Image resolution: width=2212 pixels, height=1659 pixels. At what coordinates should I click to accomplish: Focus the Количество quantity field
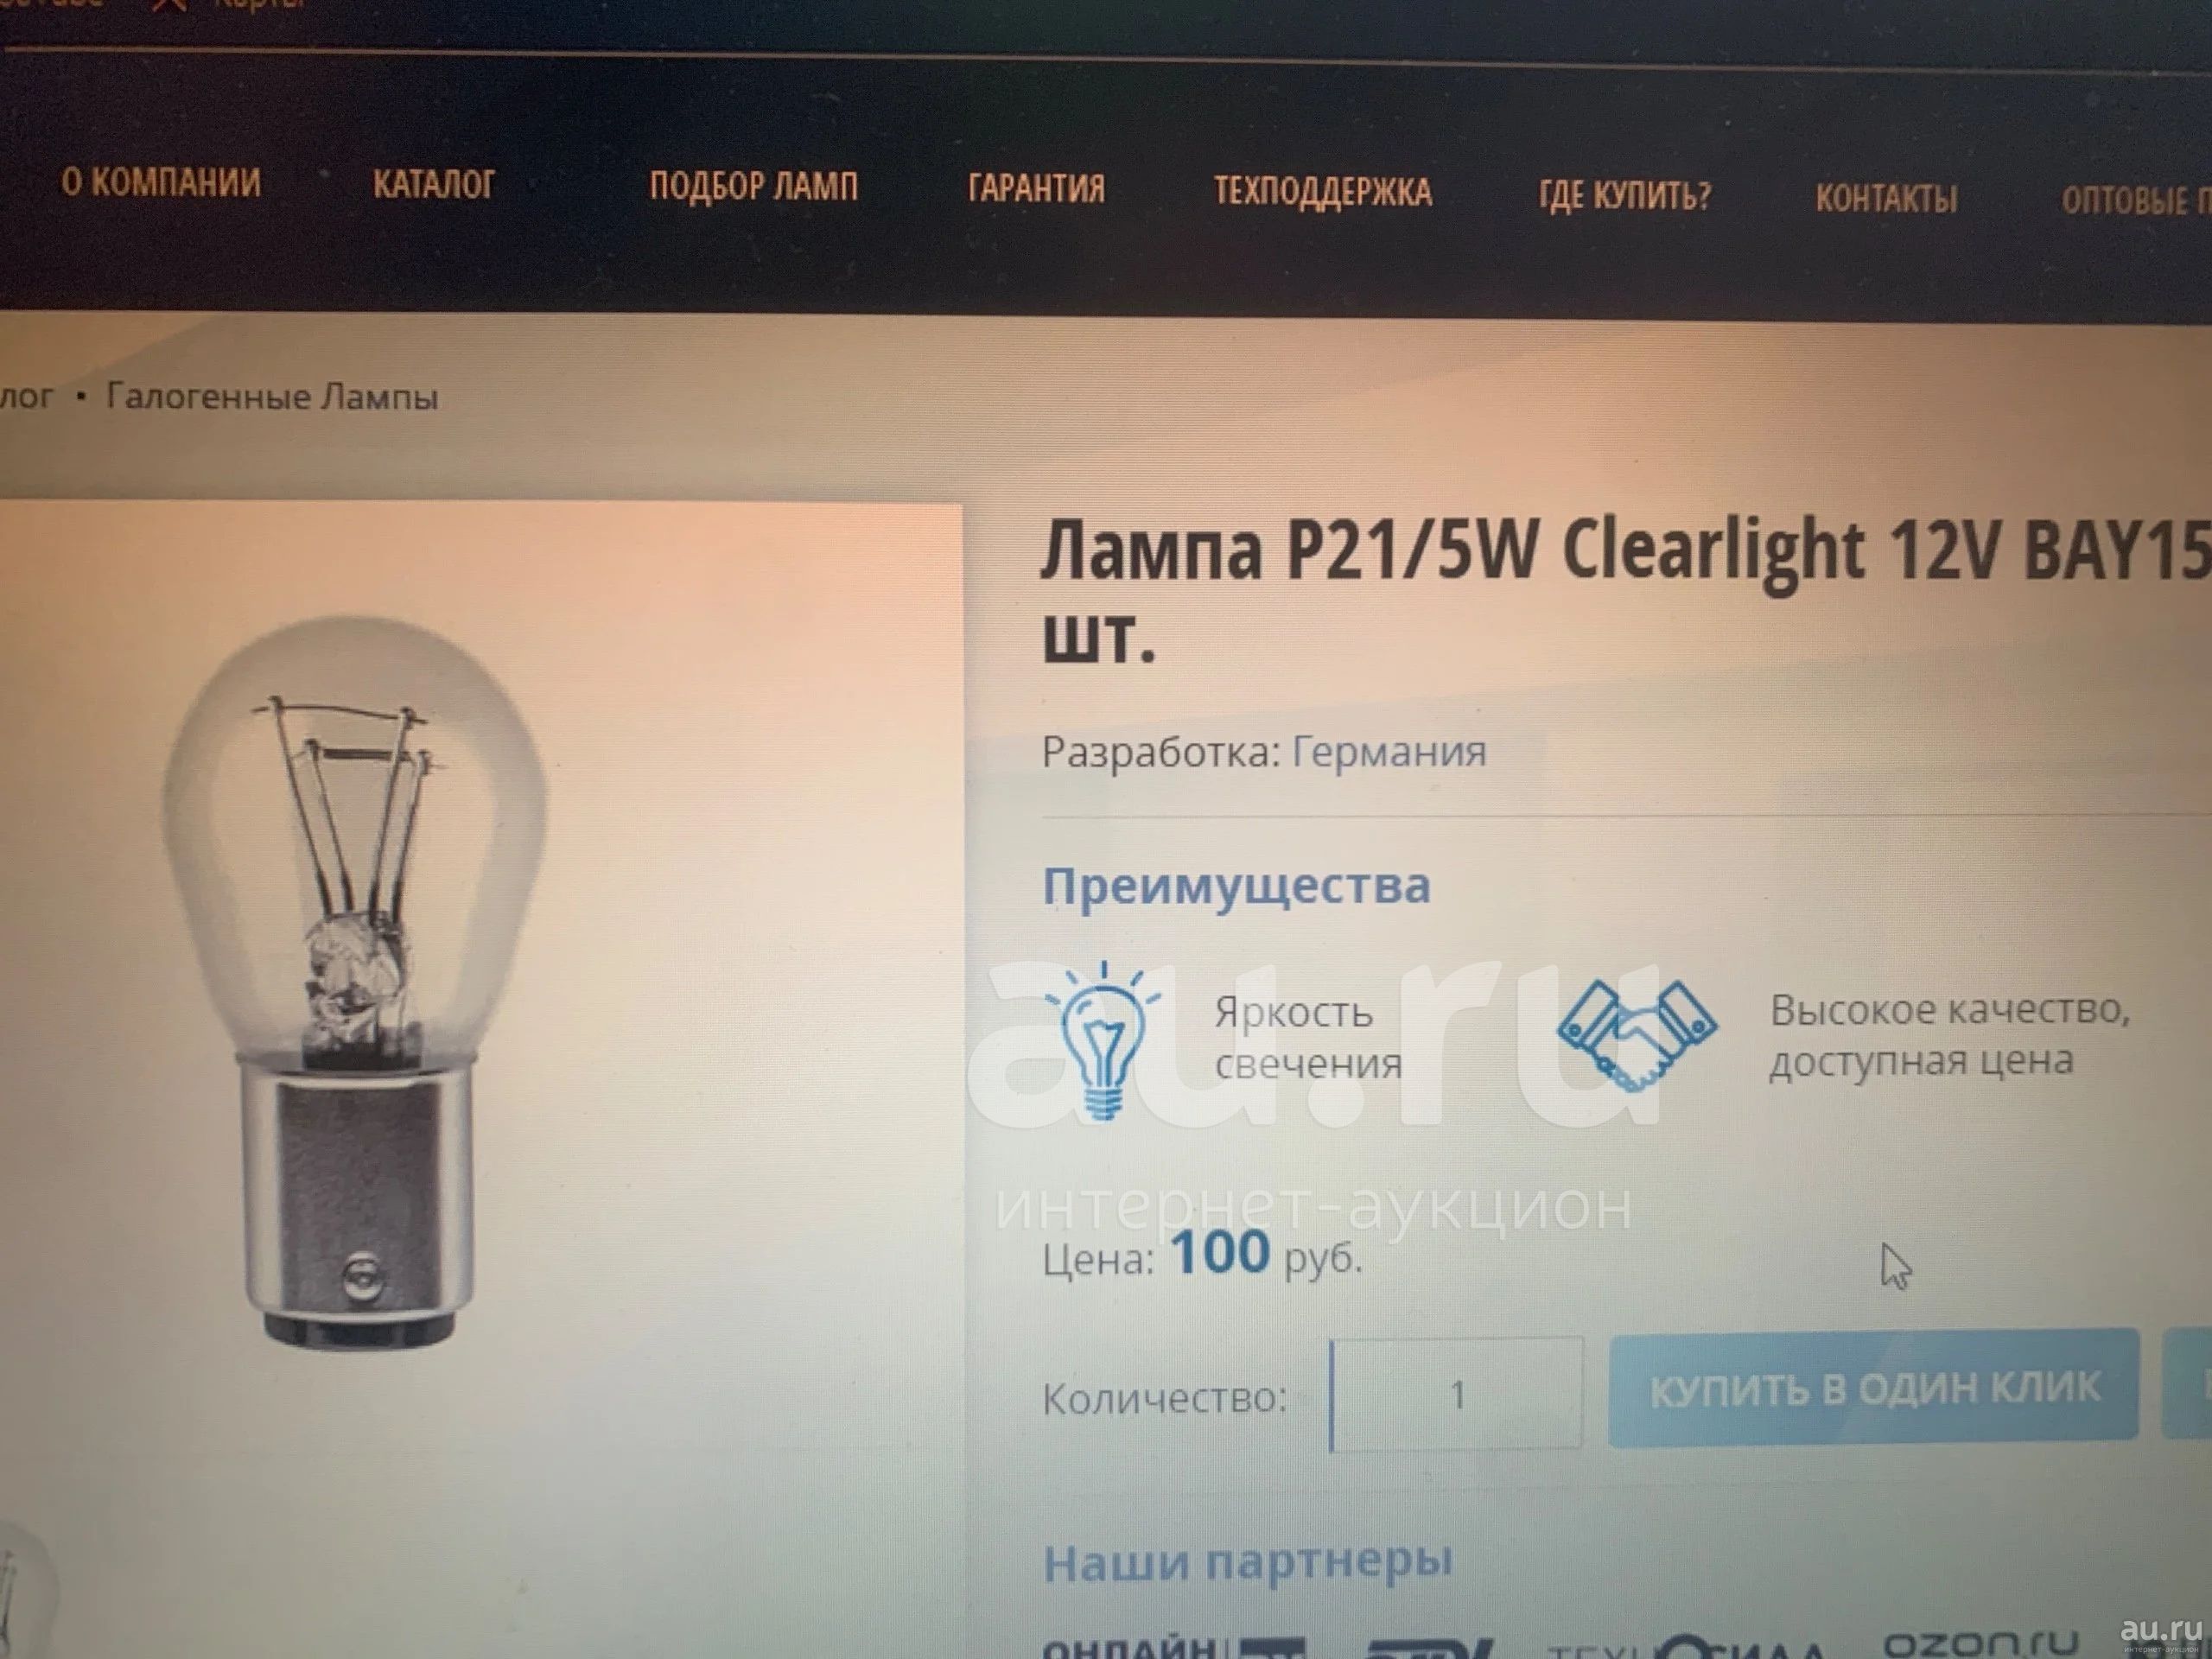[1457, 1394]
